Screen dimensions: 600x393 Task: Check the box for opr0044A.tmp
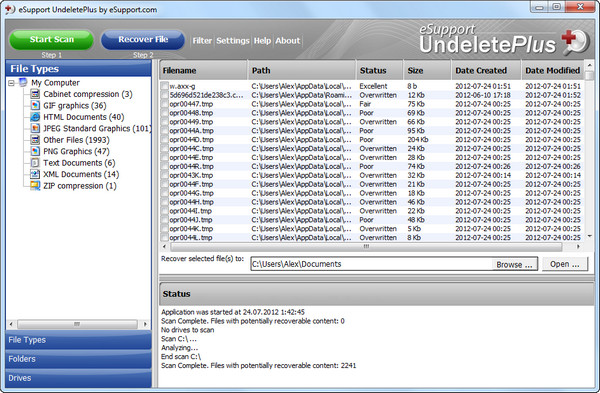[x=164, y=131]
